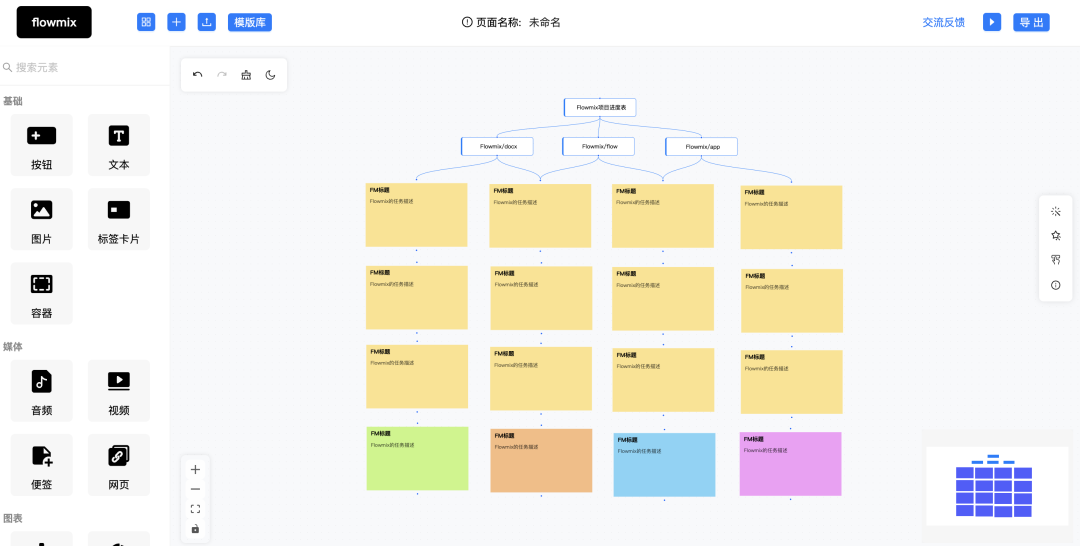Click the format brush icon in the right toolbar

pyautogui.click(x=1055, y=260)
